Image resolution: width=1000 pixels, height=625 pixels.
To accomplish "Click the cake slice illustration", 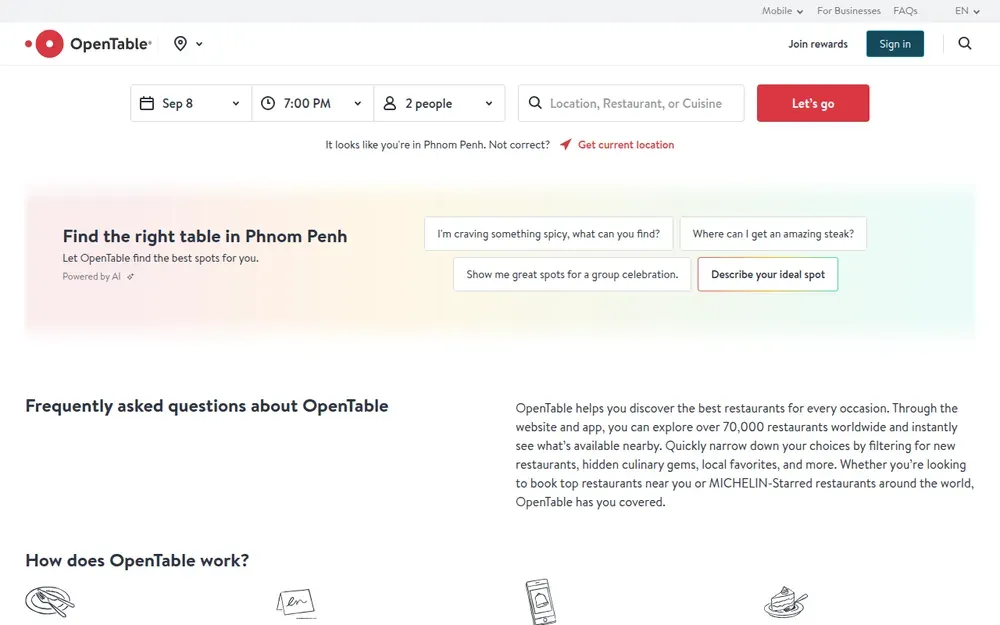I will click(786, 602).
